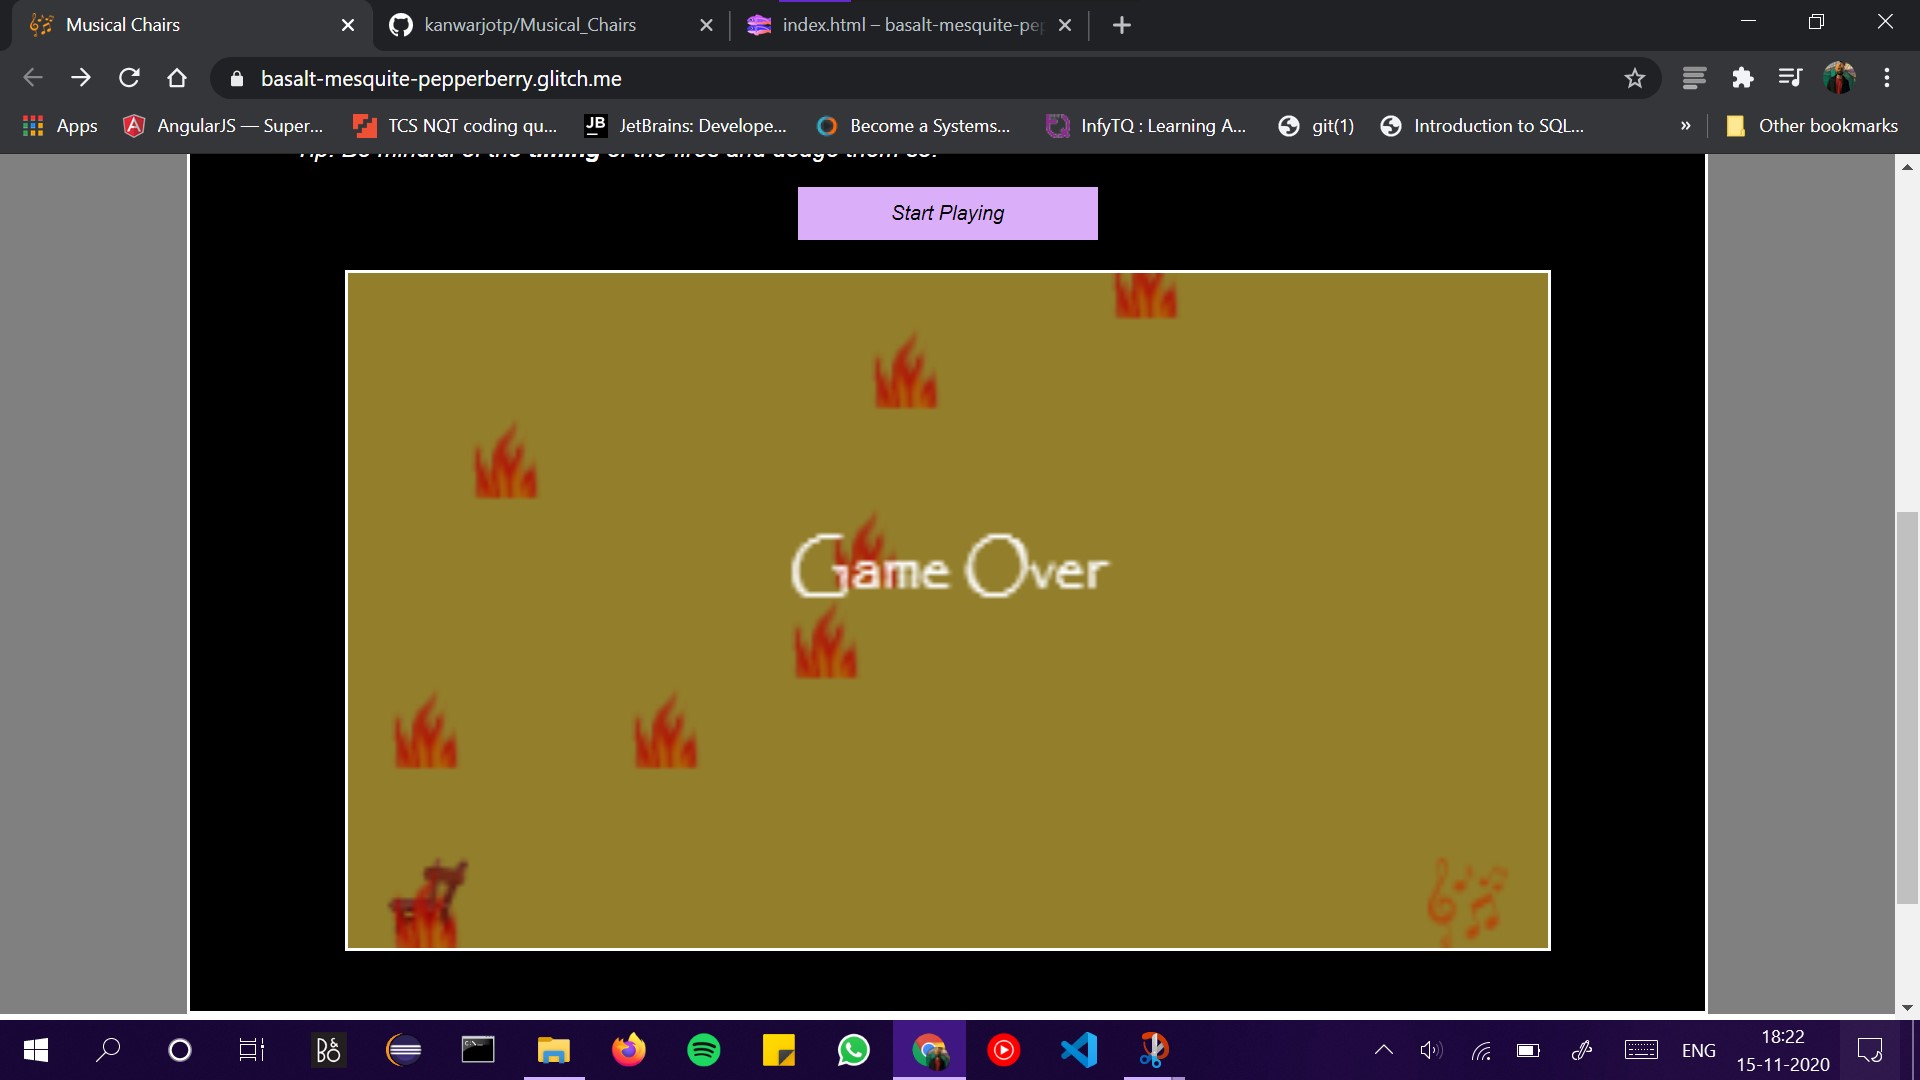1920x1080 pixels.
Task: Open Visual Studio Code from the taskbar
Action: click(1079, 1050)
